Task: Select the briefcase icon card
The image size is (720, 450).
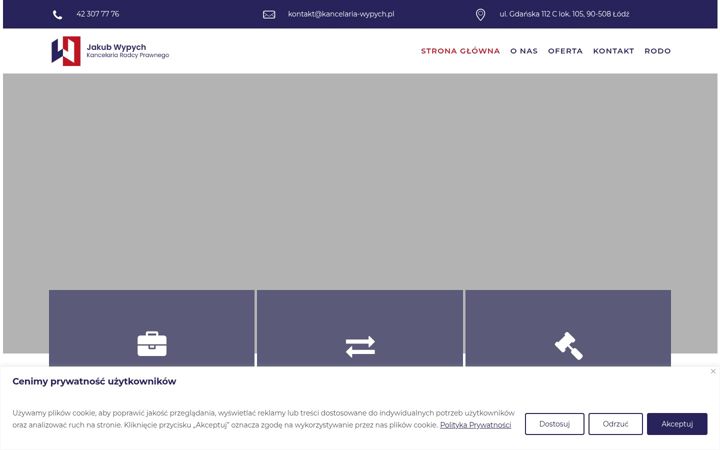Action: (x=152, y=328)
